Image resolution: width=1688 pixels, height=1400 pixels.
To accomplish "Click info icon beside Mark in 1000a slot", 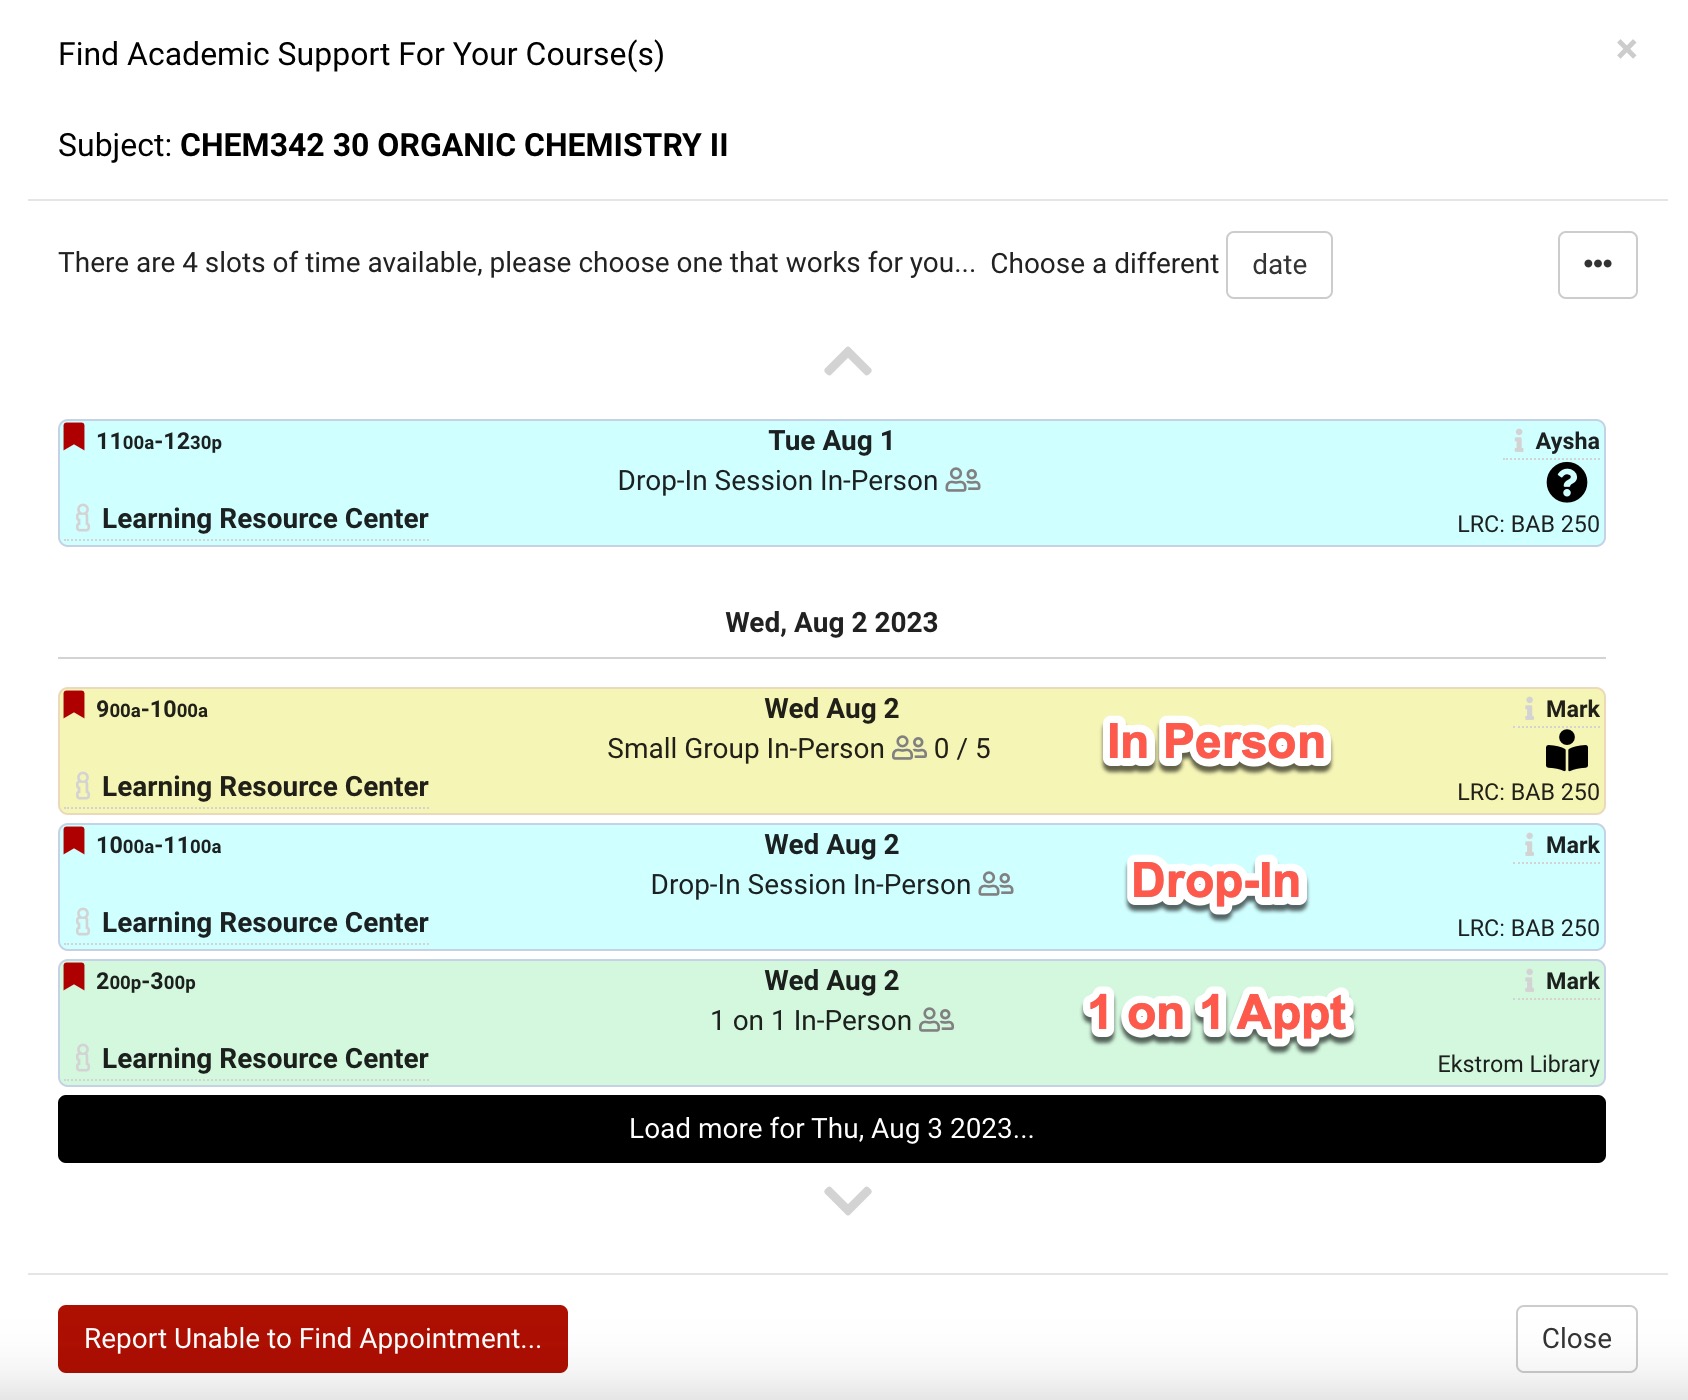I will click(x=1529, y=845).
